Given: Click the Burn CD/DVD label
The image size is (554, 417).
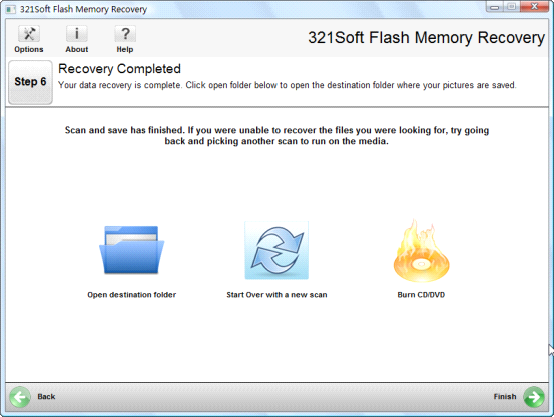Looking at the screenshot, I should (x=421, y=295).
